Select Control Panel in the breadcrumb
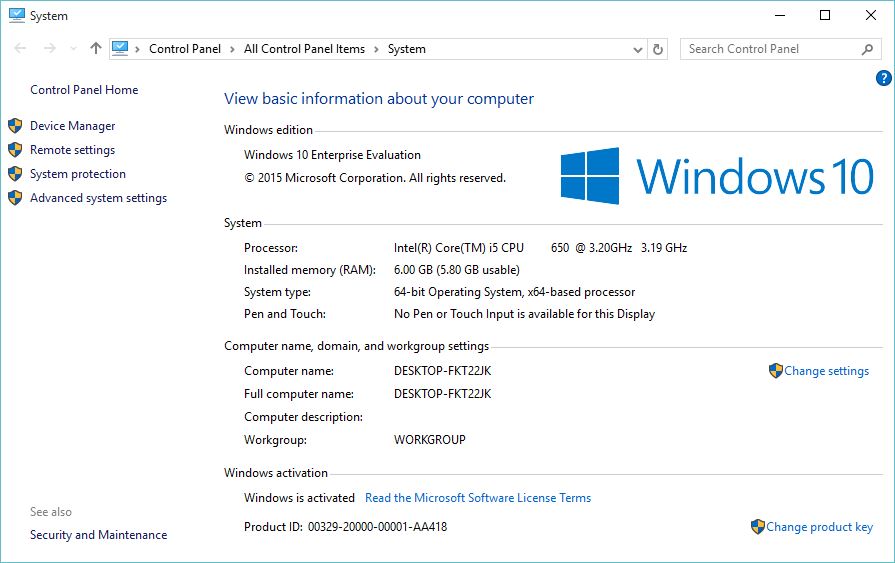Image resolution: width=895 pixels, height=563 pixels. (x=184, y=49)
